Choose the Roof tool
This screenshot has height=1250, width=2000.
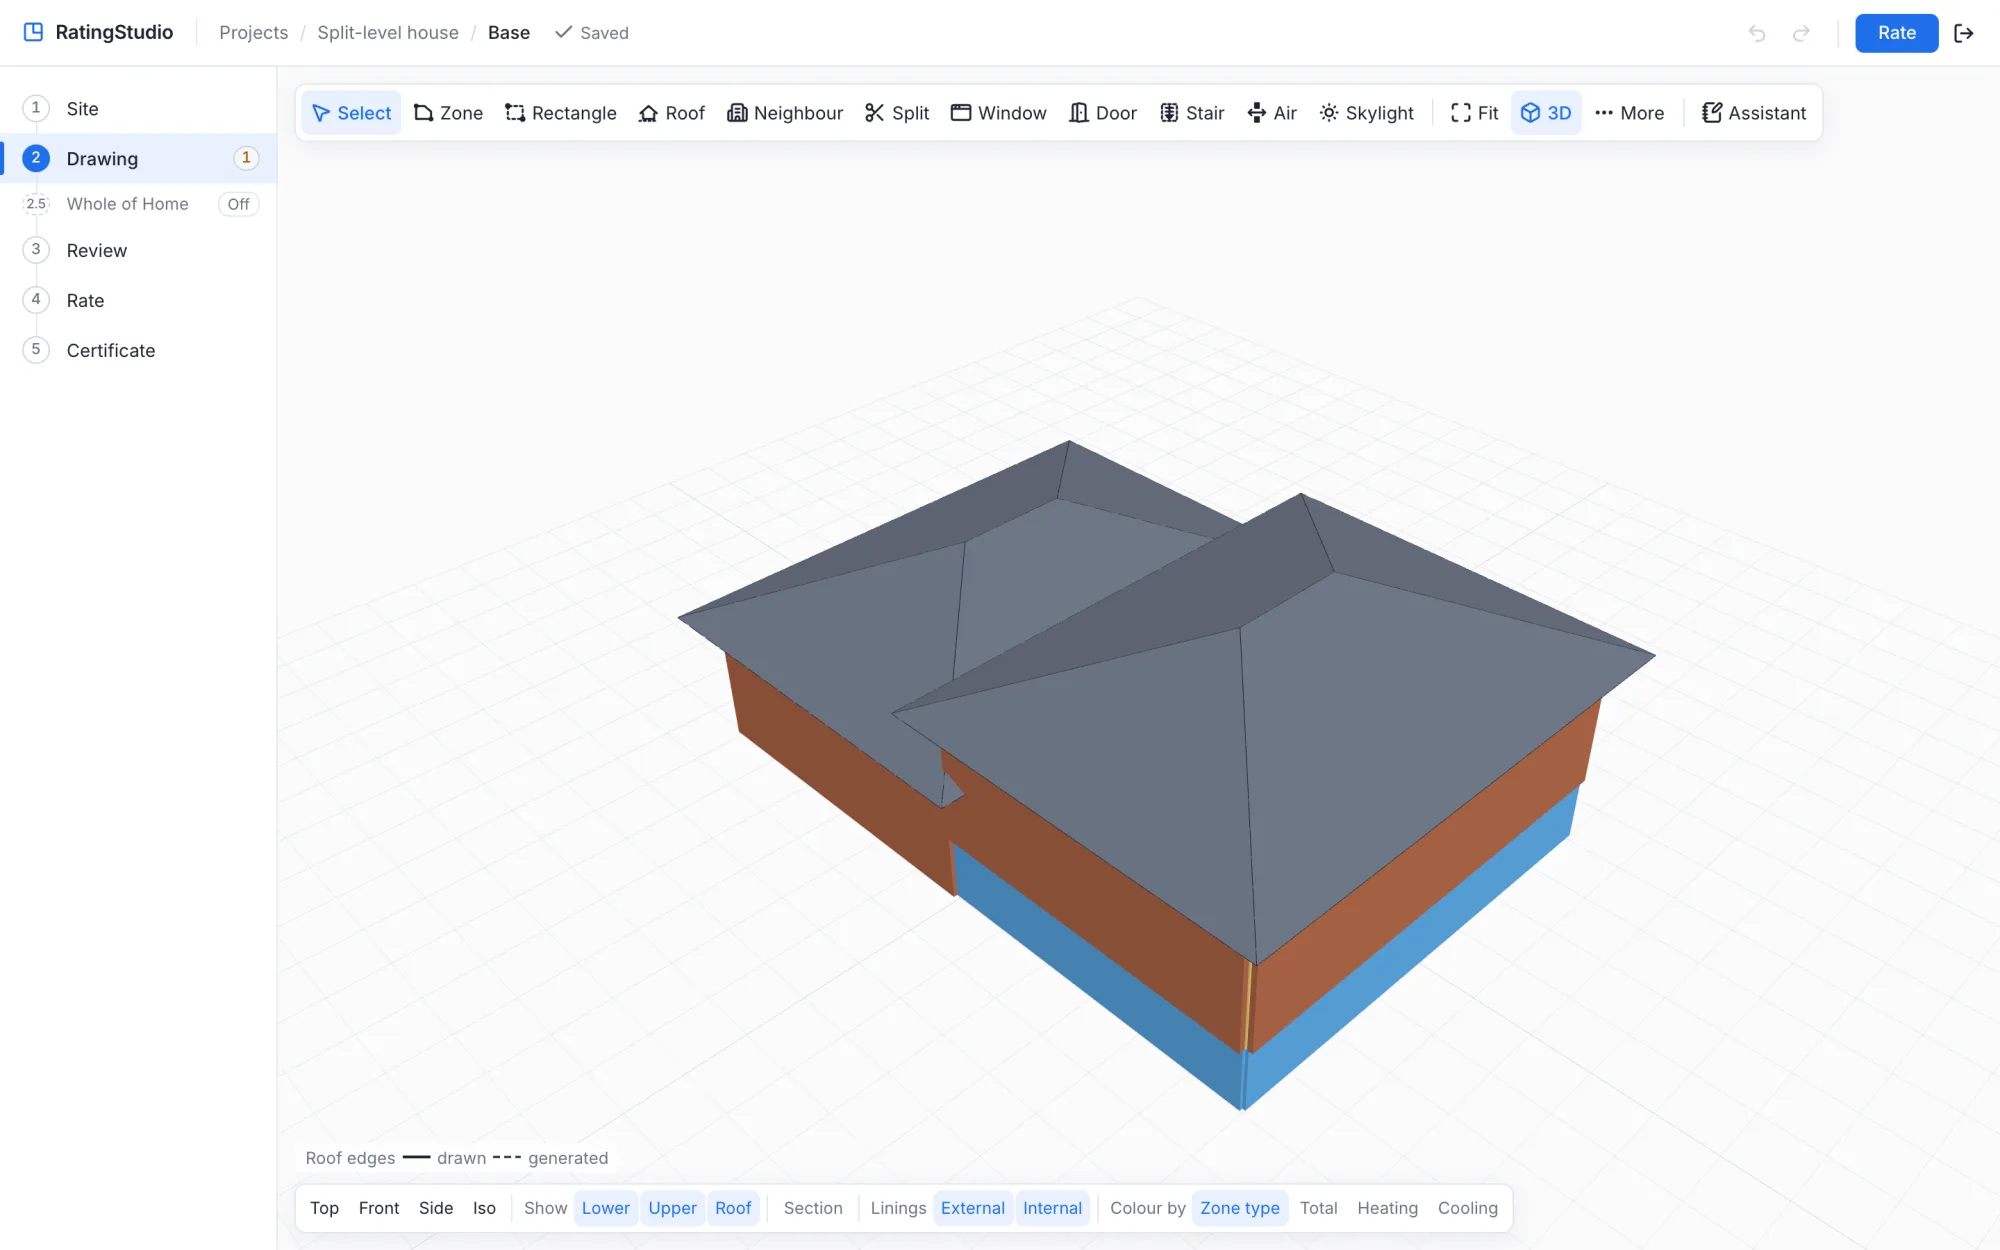click(x=672, y=113)
